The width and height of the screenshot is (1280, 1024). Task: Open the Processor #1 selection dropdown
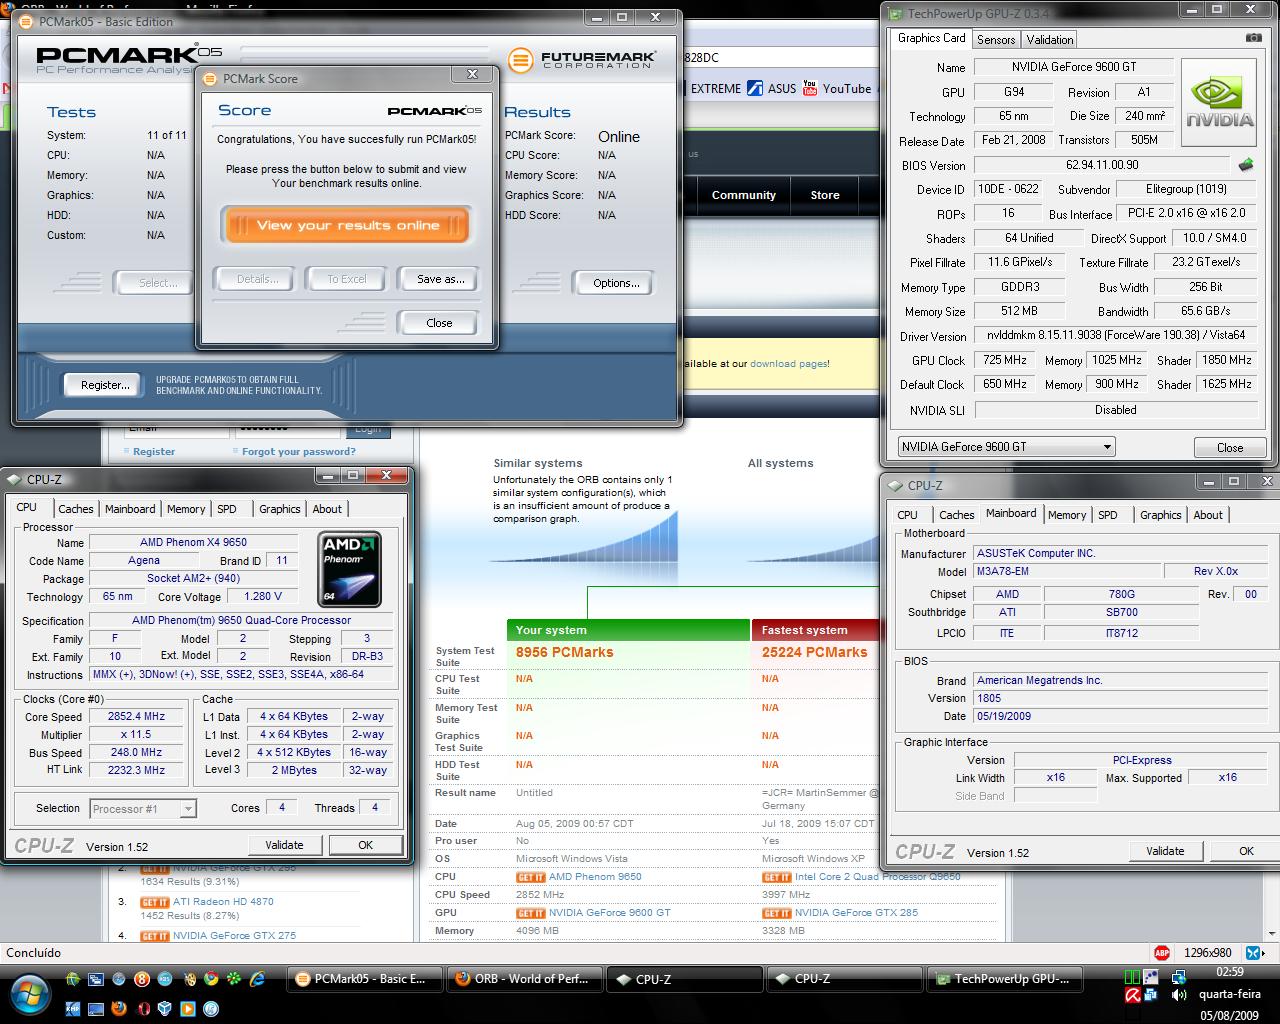tap(142, 808)
